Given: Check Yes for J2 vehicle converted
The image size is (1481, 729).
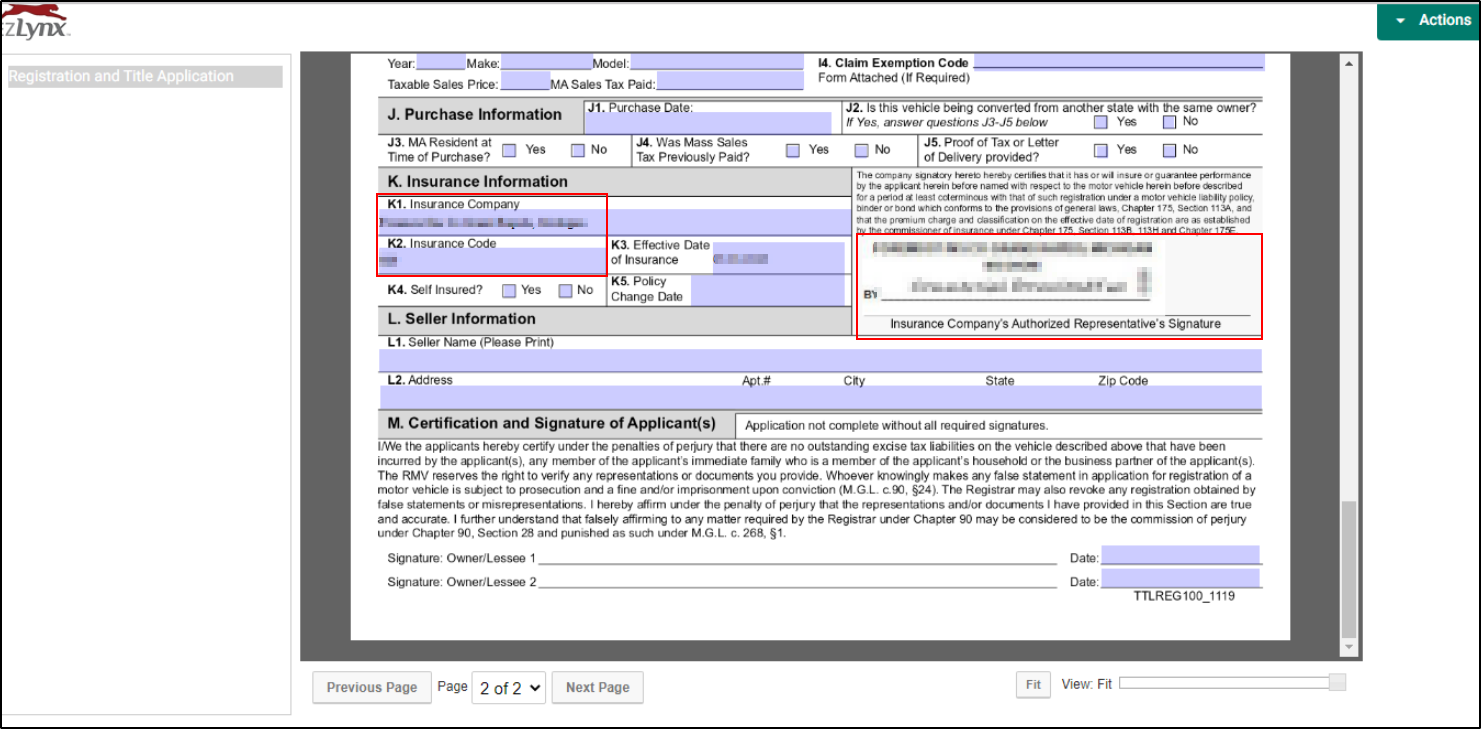Looking at the screenshot, I should pyautogui.click(x=1101, y=122).
